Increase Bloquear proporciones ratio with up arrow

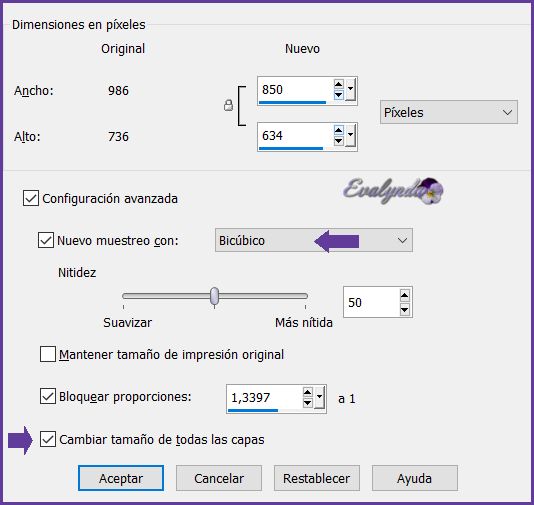tap(307, 392)
